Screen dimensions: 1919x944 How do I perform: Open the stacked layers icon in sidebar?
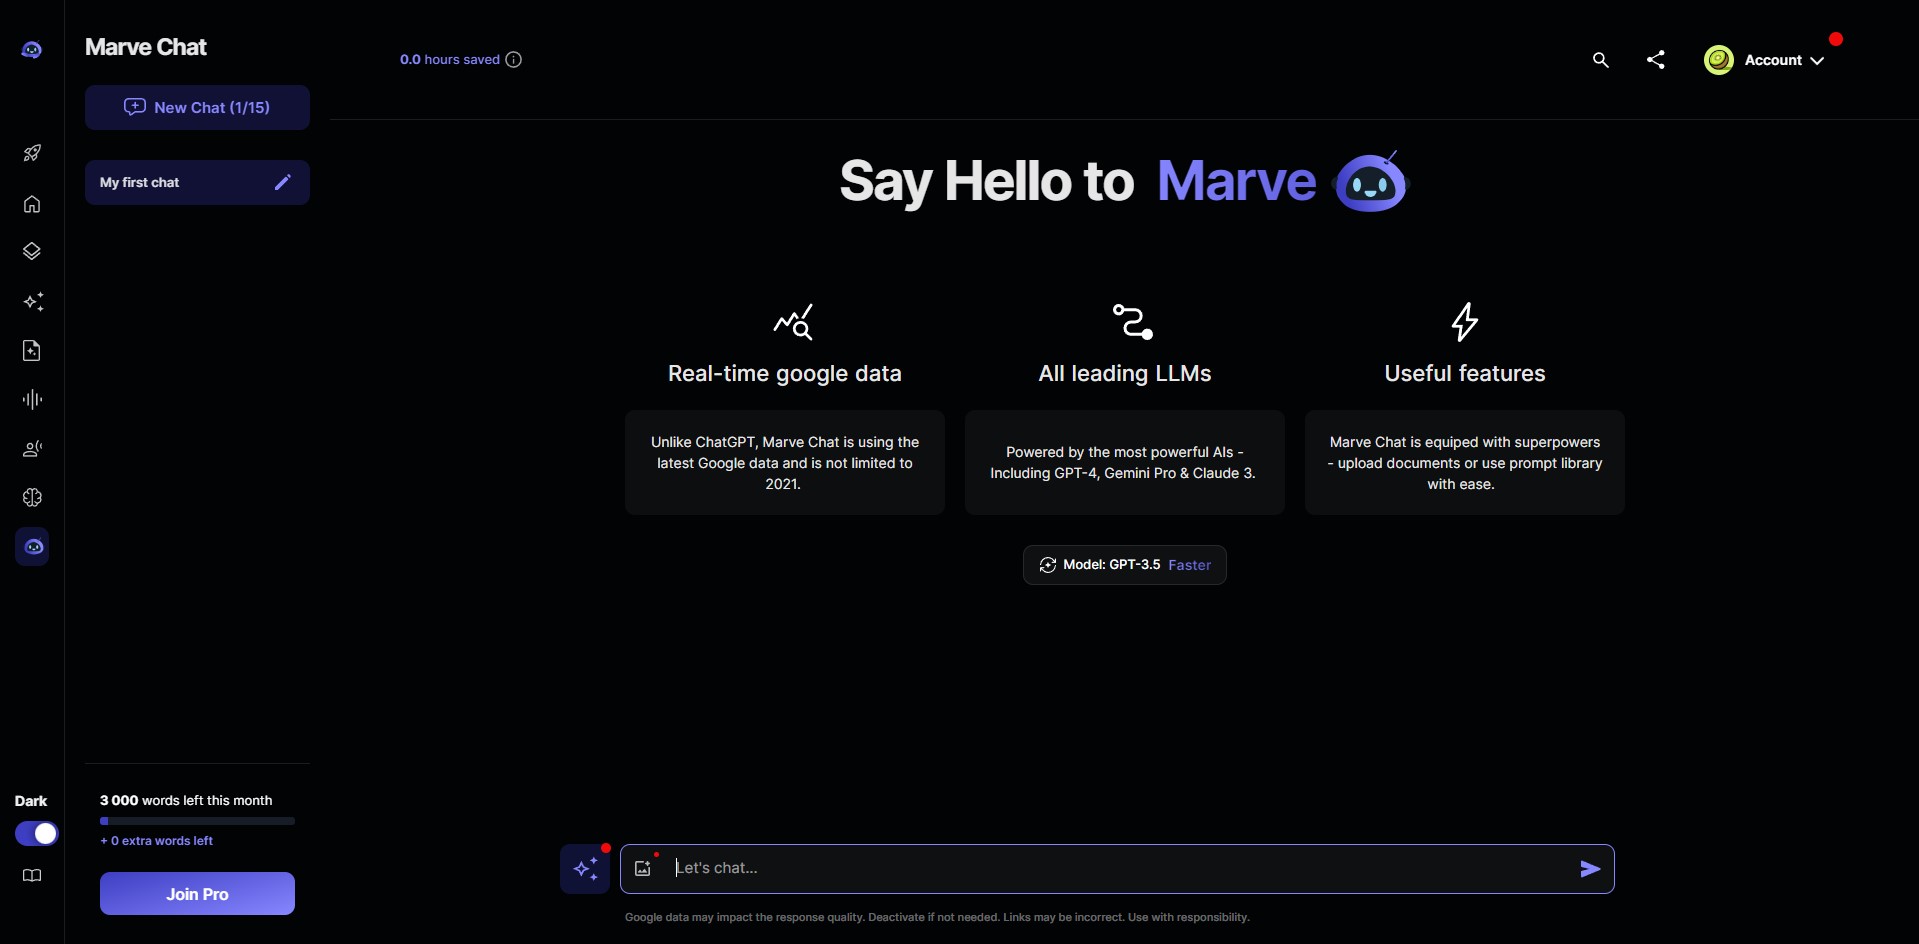pos(32,251)
